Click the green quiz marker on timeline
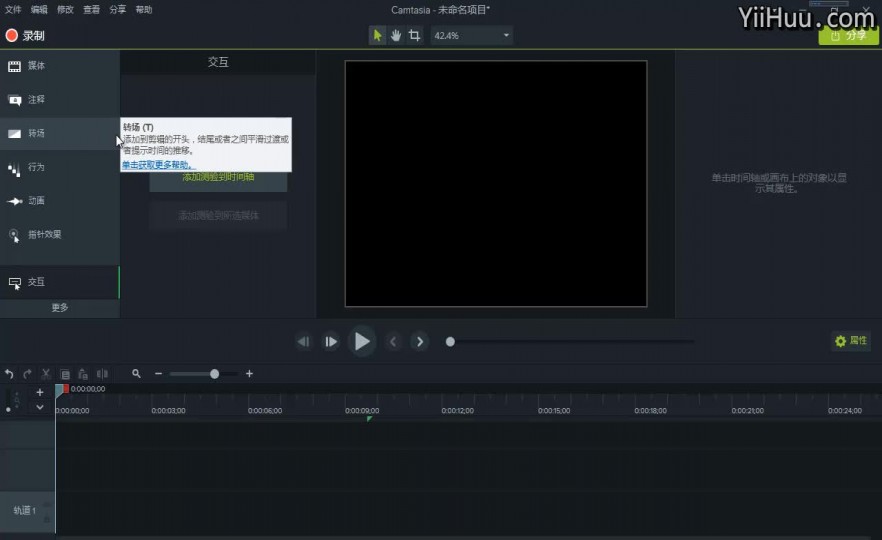The height and width of the screenshot is (540, 882). tap(369, 418)
